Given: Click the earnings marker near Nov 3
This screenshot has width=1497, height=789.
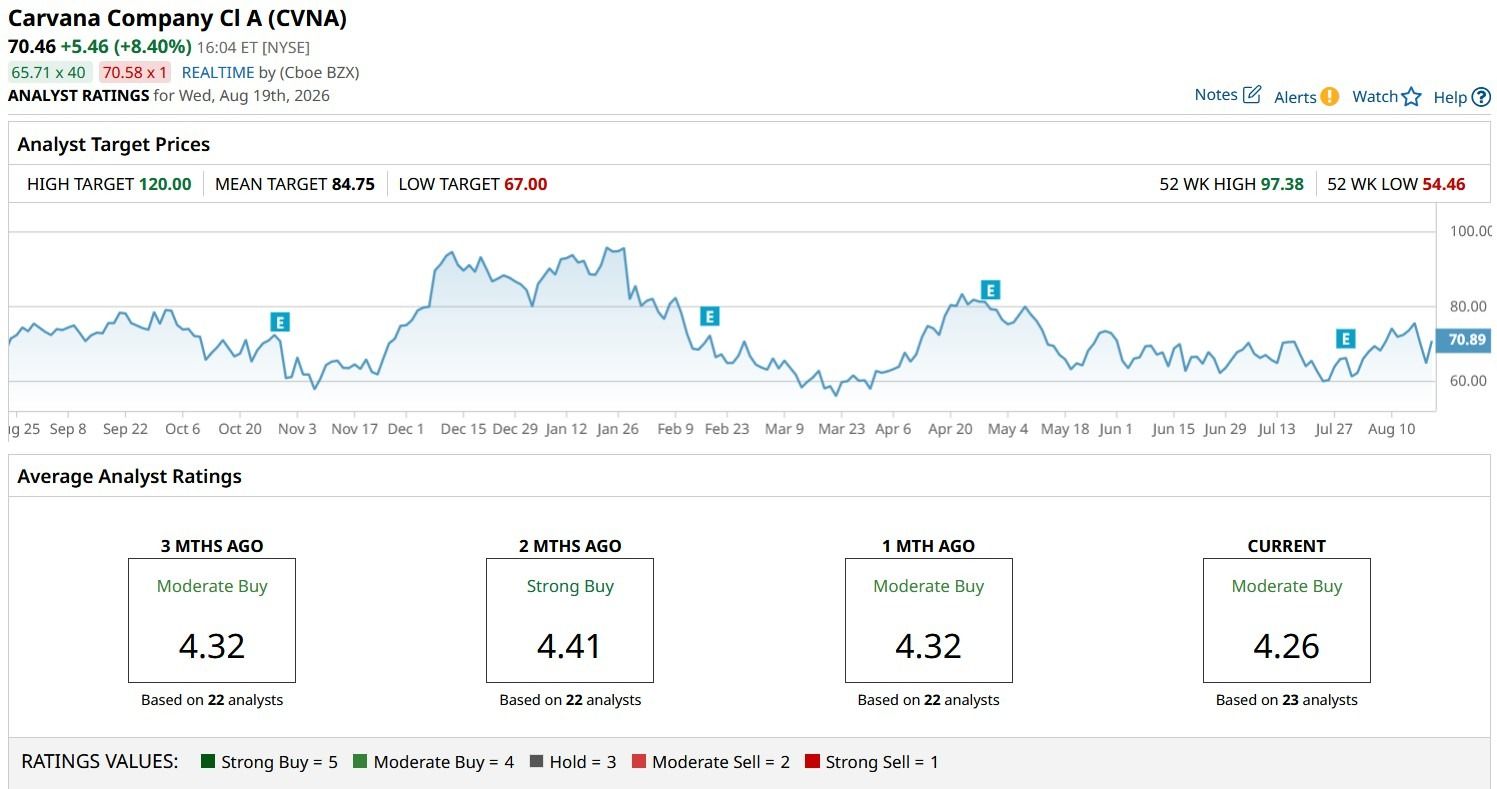Looking at the screenshot, I should coord(280,322).
